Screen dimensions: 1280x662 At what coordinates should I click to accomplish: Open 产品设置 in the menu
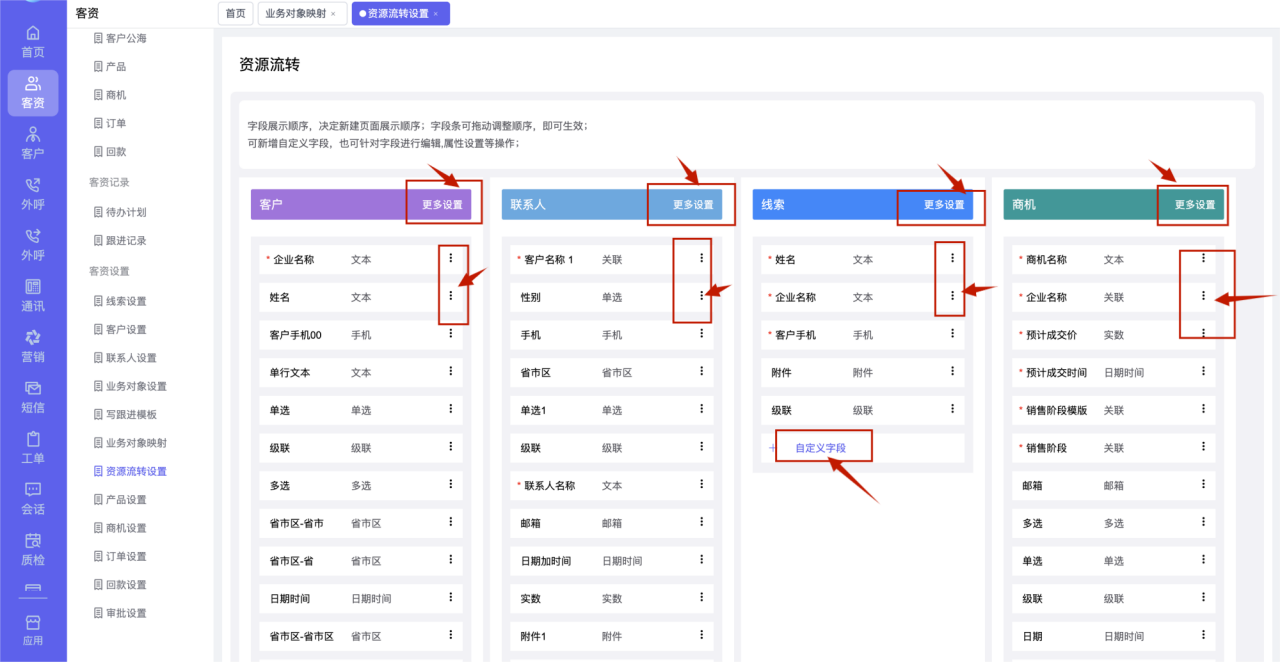coord(120,499)
